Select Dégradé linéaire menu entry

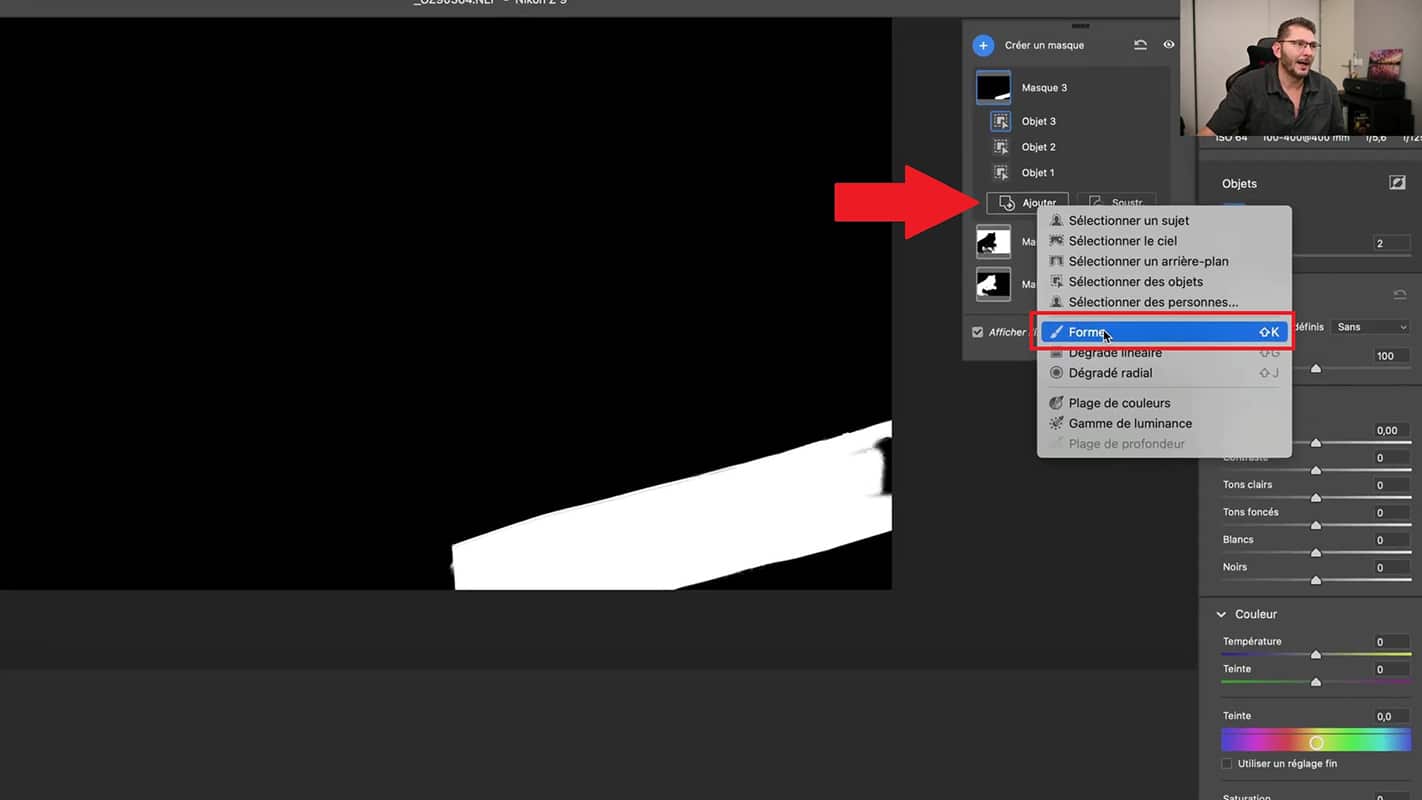(x=1164, y=353)
